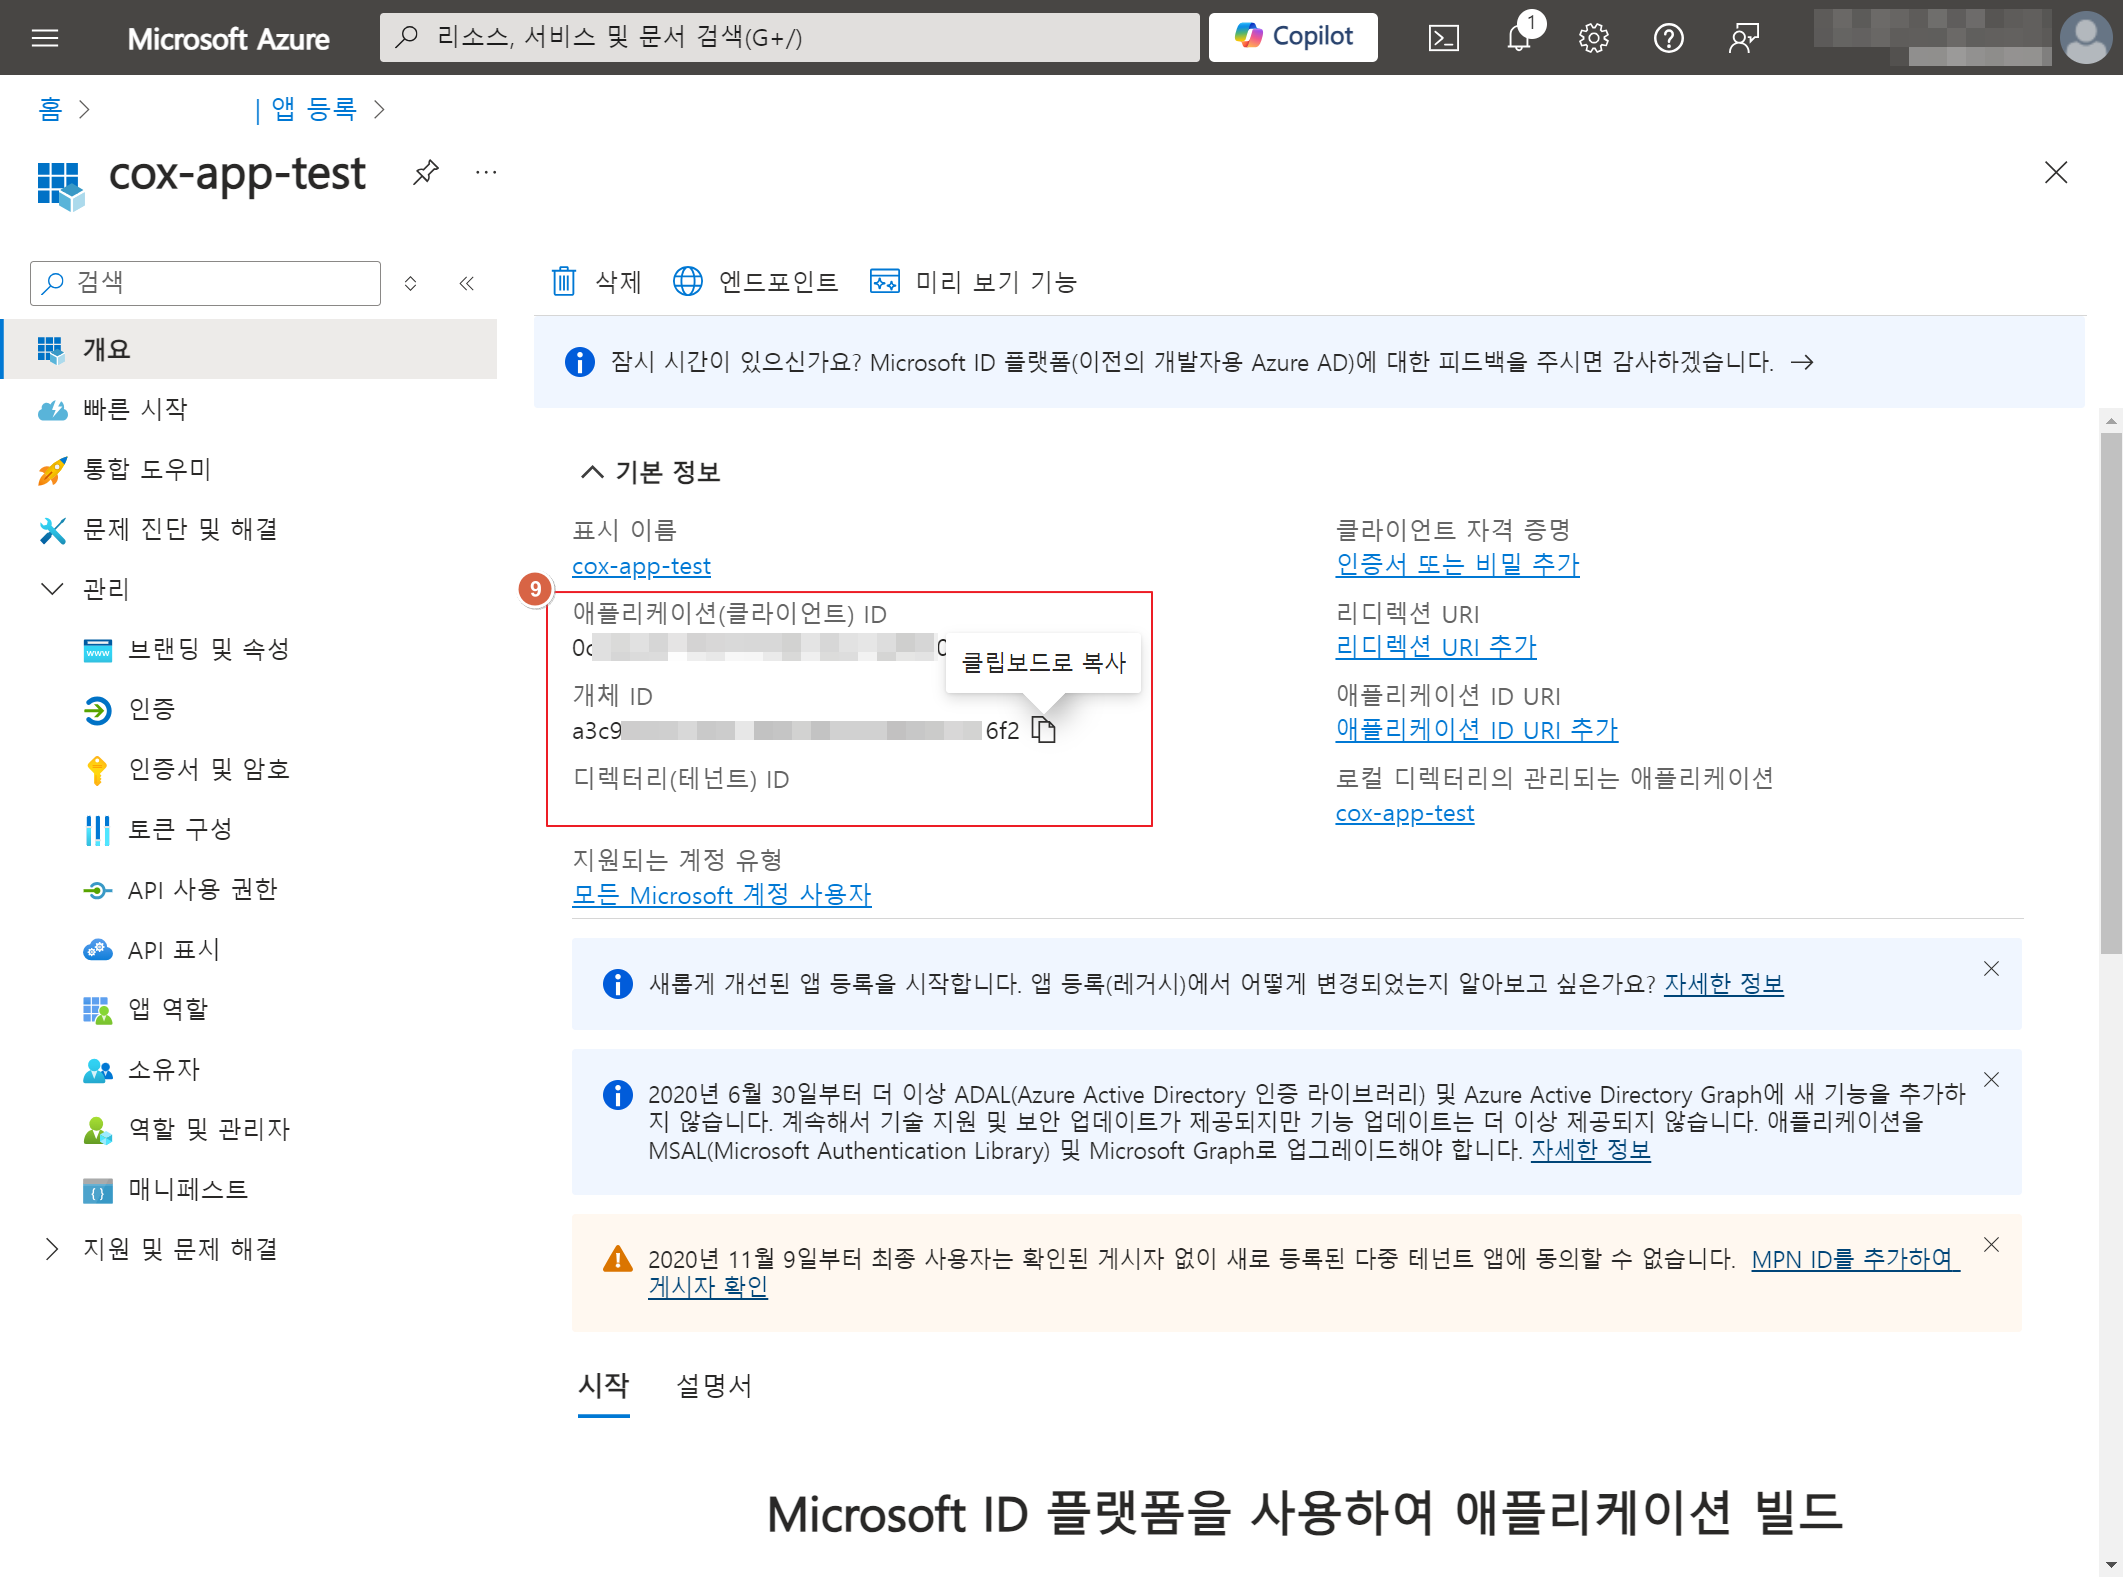Go to 홈 breadcrumb
Screen dimensions: 2123x1577
pos(50,109)
